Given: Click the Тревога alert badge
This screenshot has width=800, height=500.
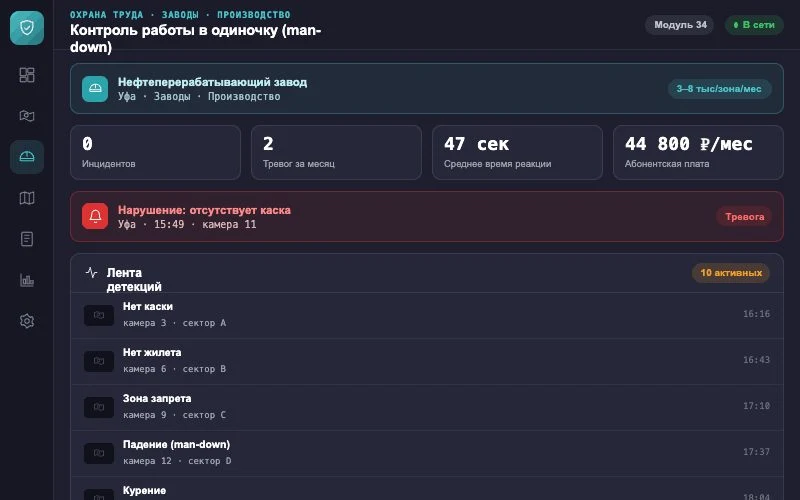Looking at the screenshot, I should 744,217.
